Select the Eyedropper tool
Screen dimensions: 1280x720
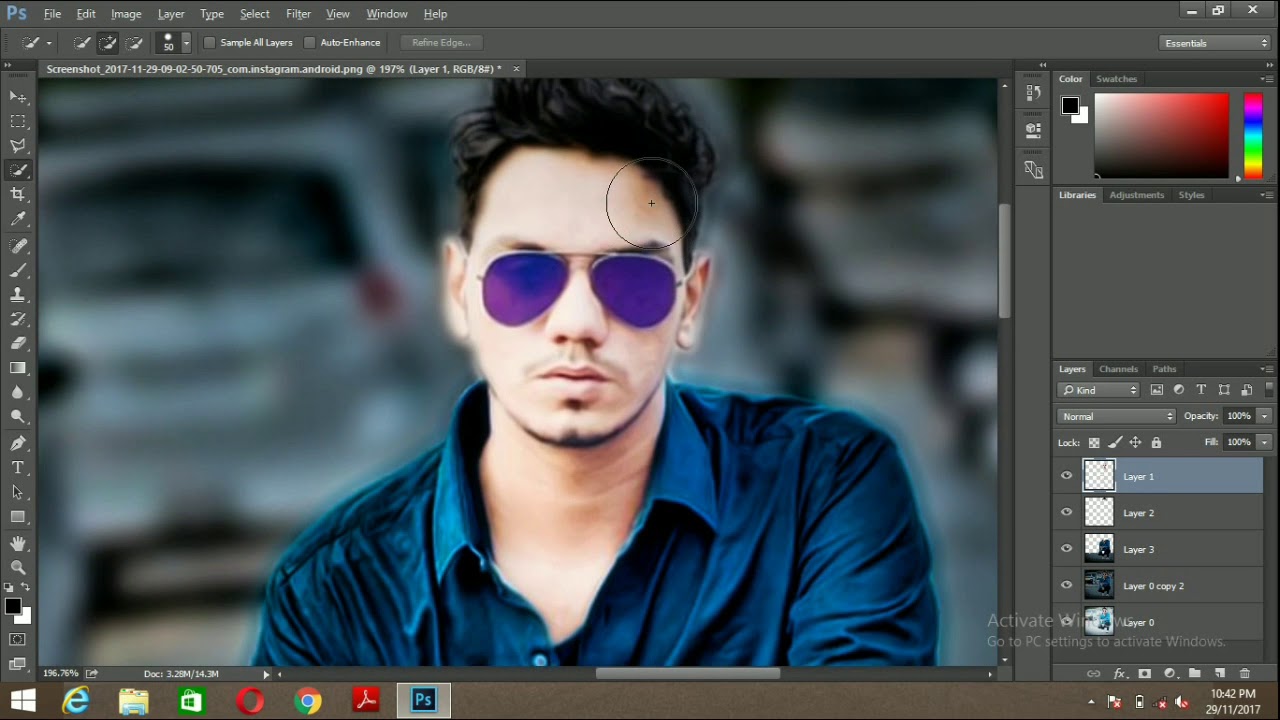[x=18, y=219]
